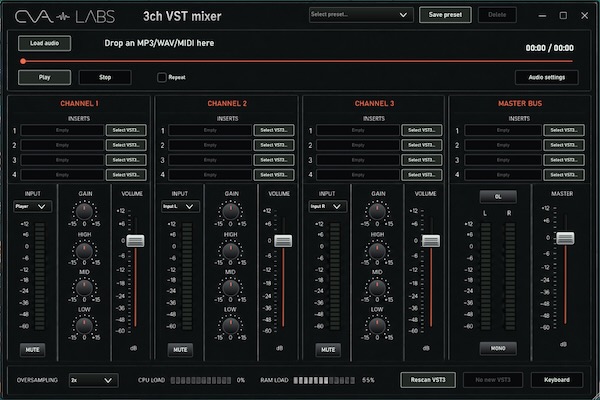Image resolution: width=600 pixels, height=400 pixels.
Task: Click Channel 2 GAIN knob
Action: pos(230,212)
